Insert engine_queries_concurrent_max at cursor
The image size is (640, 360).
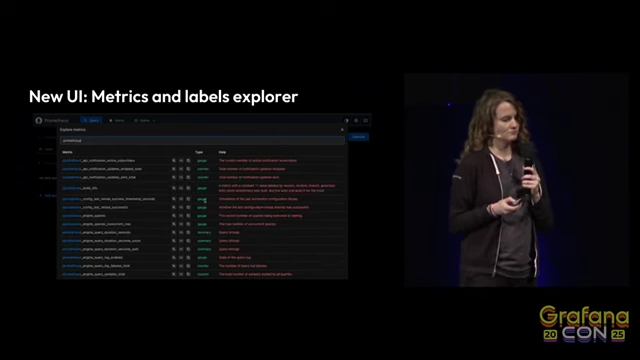pos(181,224)
